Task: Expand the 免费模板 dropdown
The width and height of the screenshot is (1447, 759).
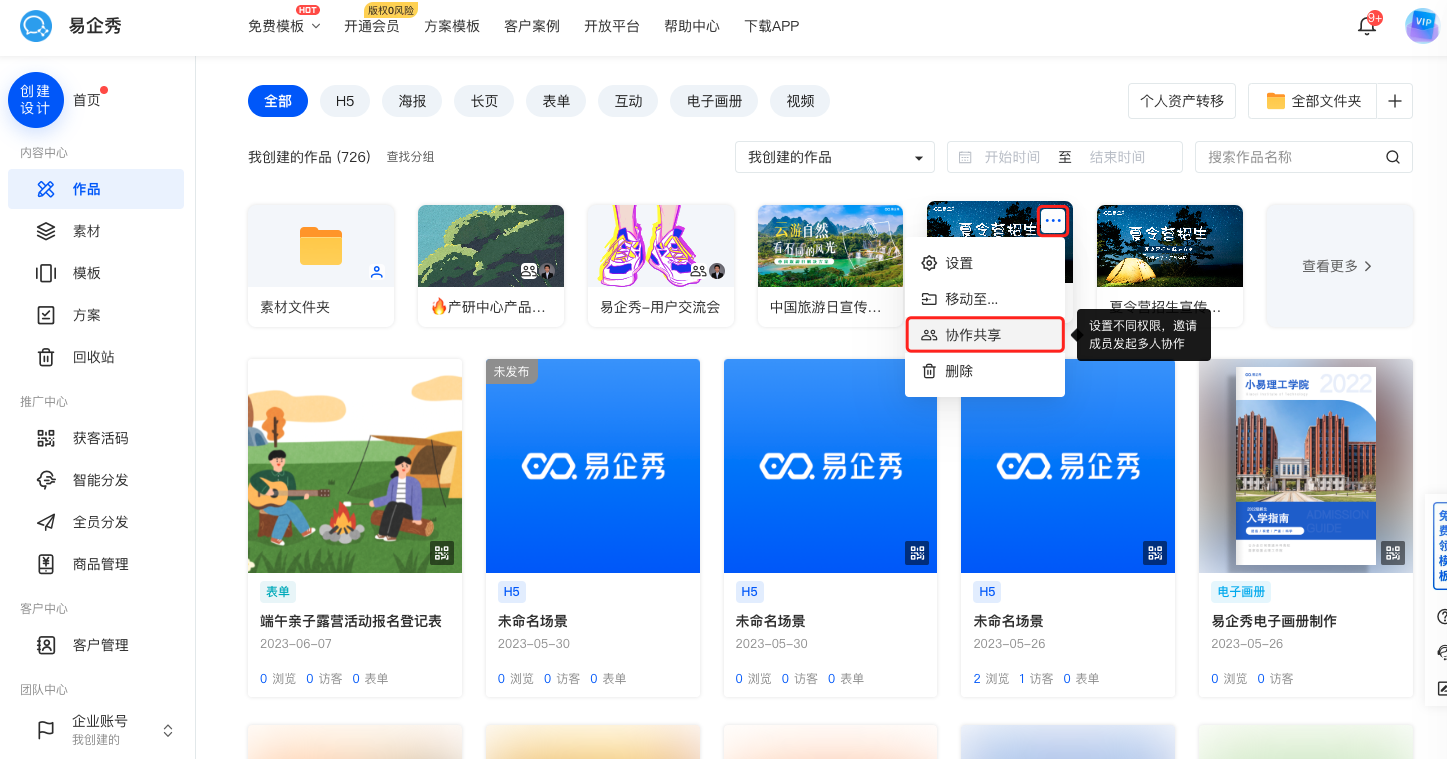Action: 284,26
